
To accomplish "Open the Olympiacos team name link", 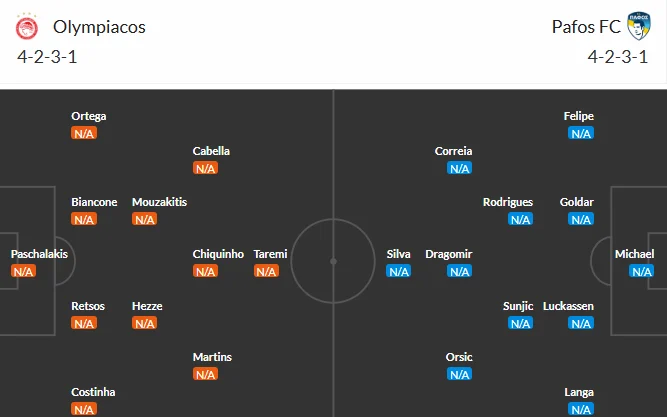I will (x=99, y=27).
